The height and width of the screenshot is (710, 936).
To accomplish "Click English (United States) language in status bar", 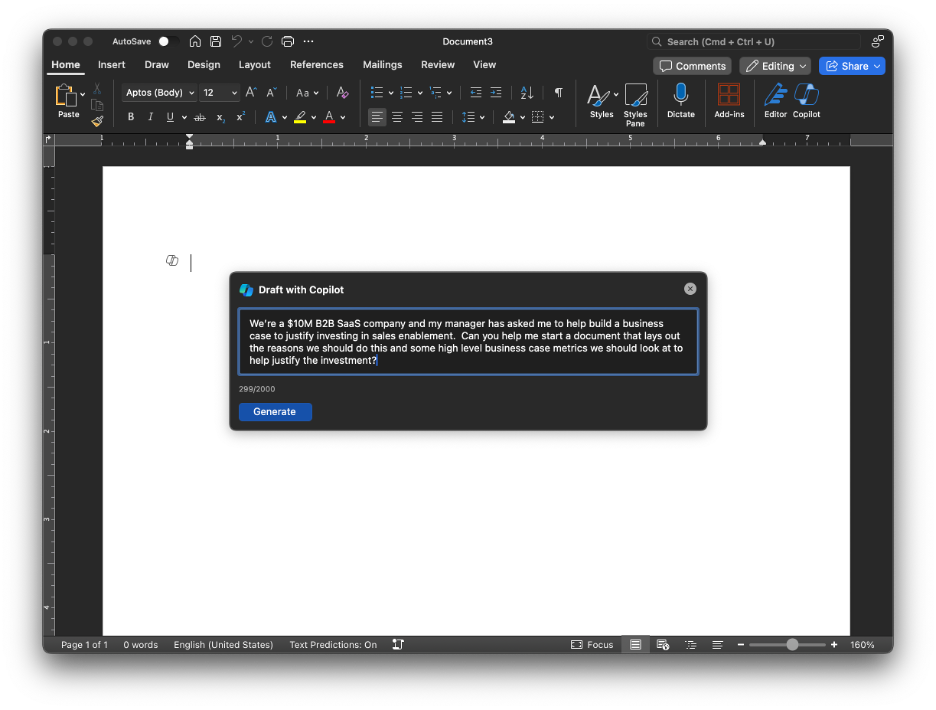I will tap(223, 644).
